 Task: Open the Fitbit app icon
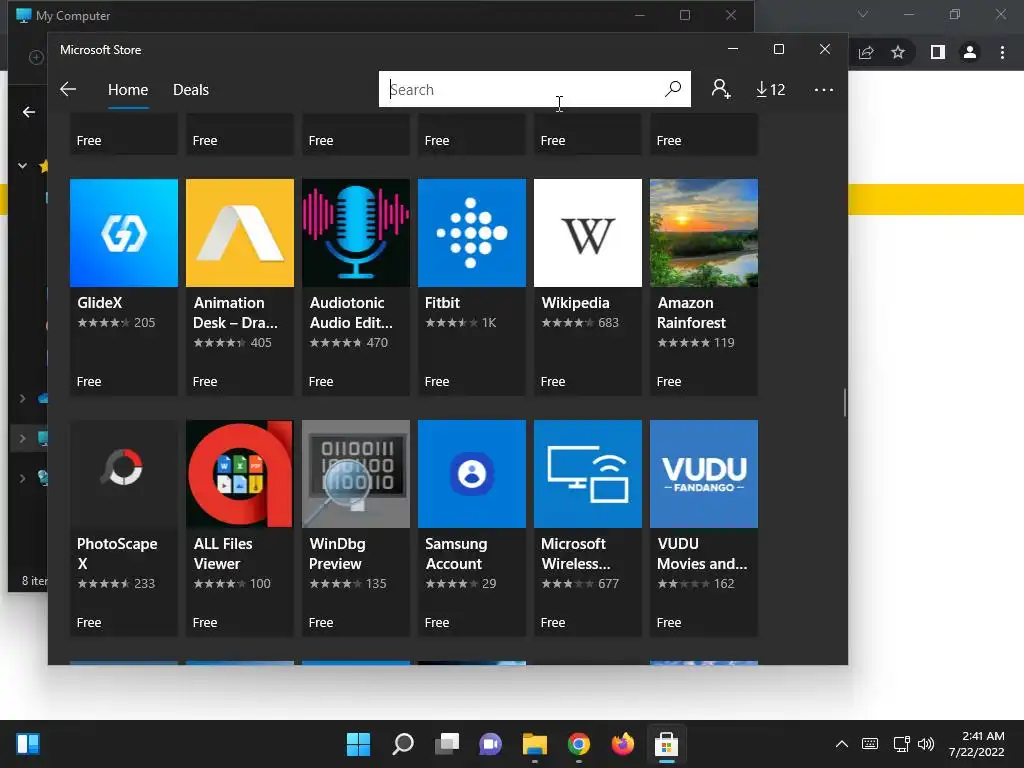click(472, 232)
